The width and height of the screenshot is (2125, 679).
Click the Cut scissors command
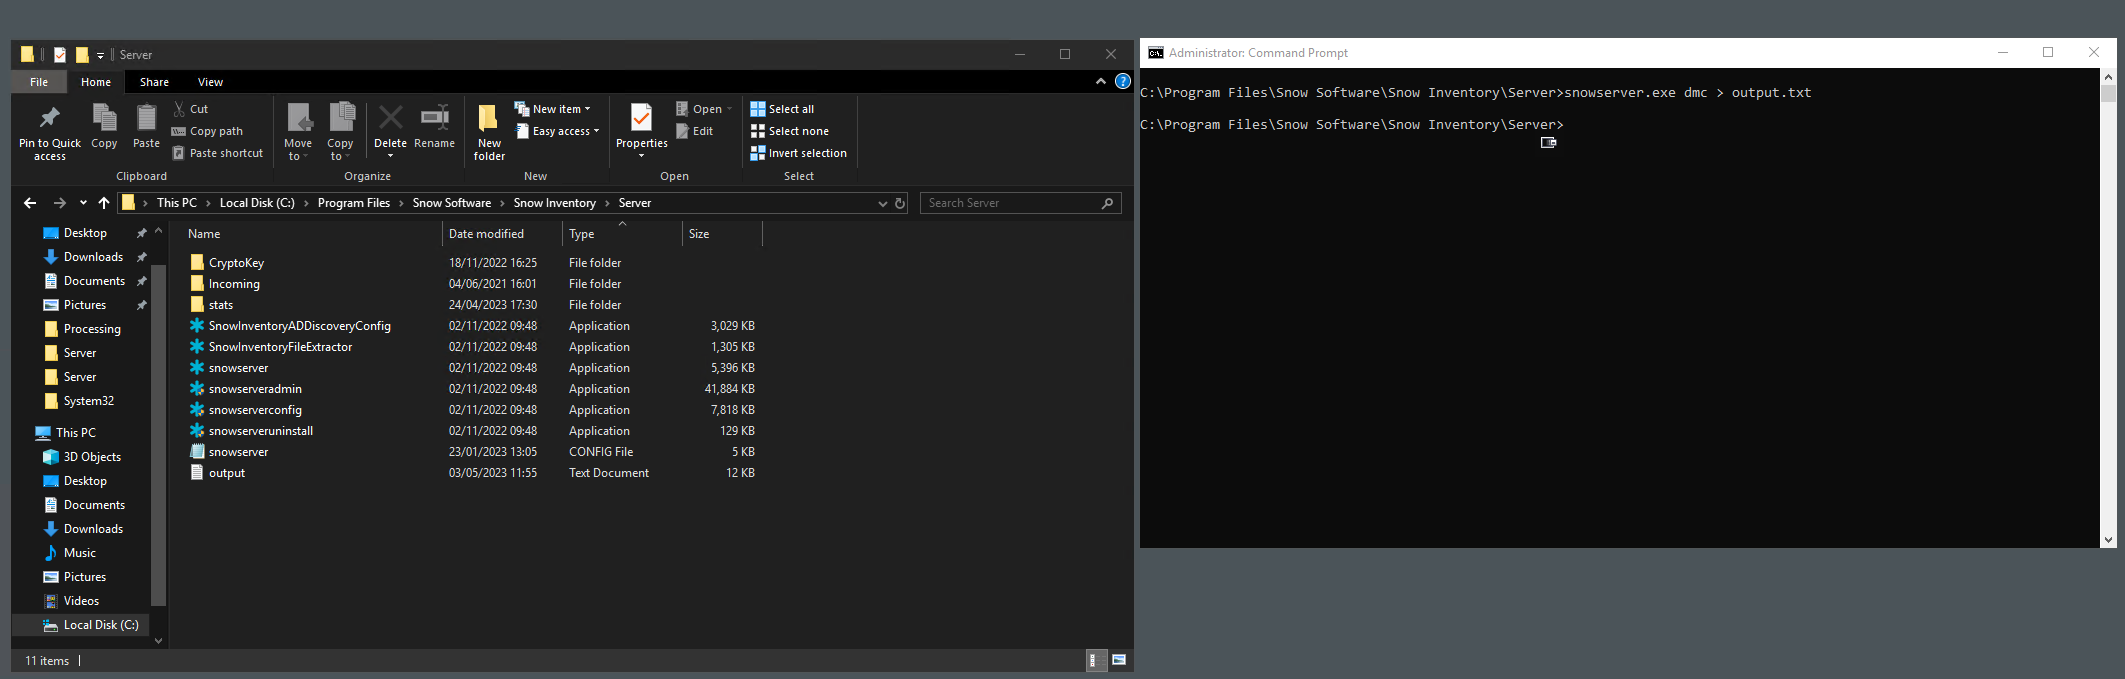[x=191, y=109]
